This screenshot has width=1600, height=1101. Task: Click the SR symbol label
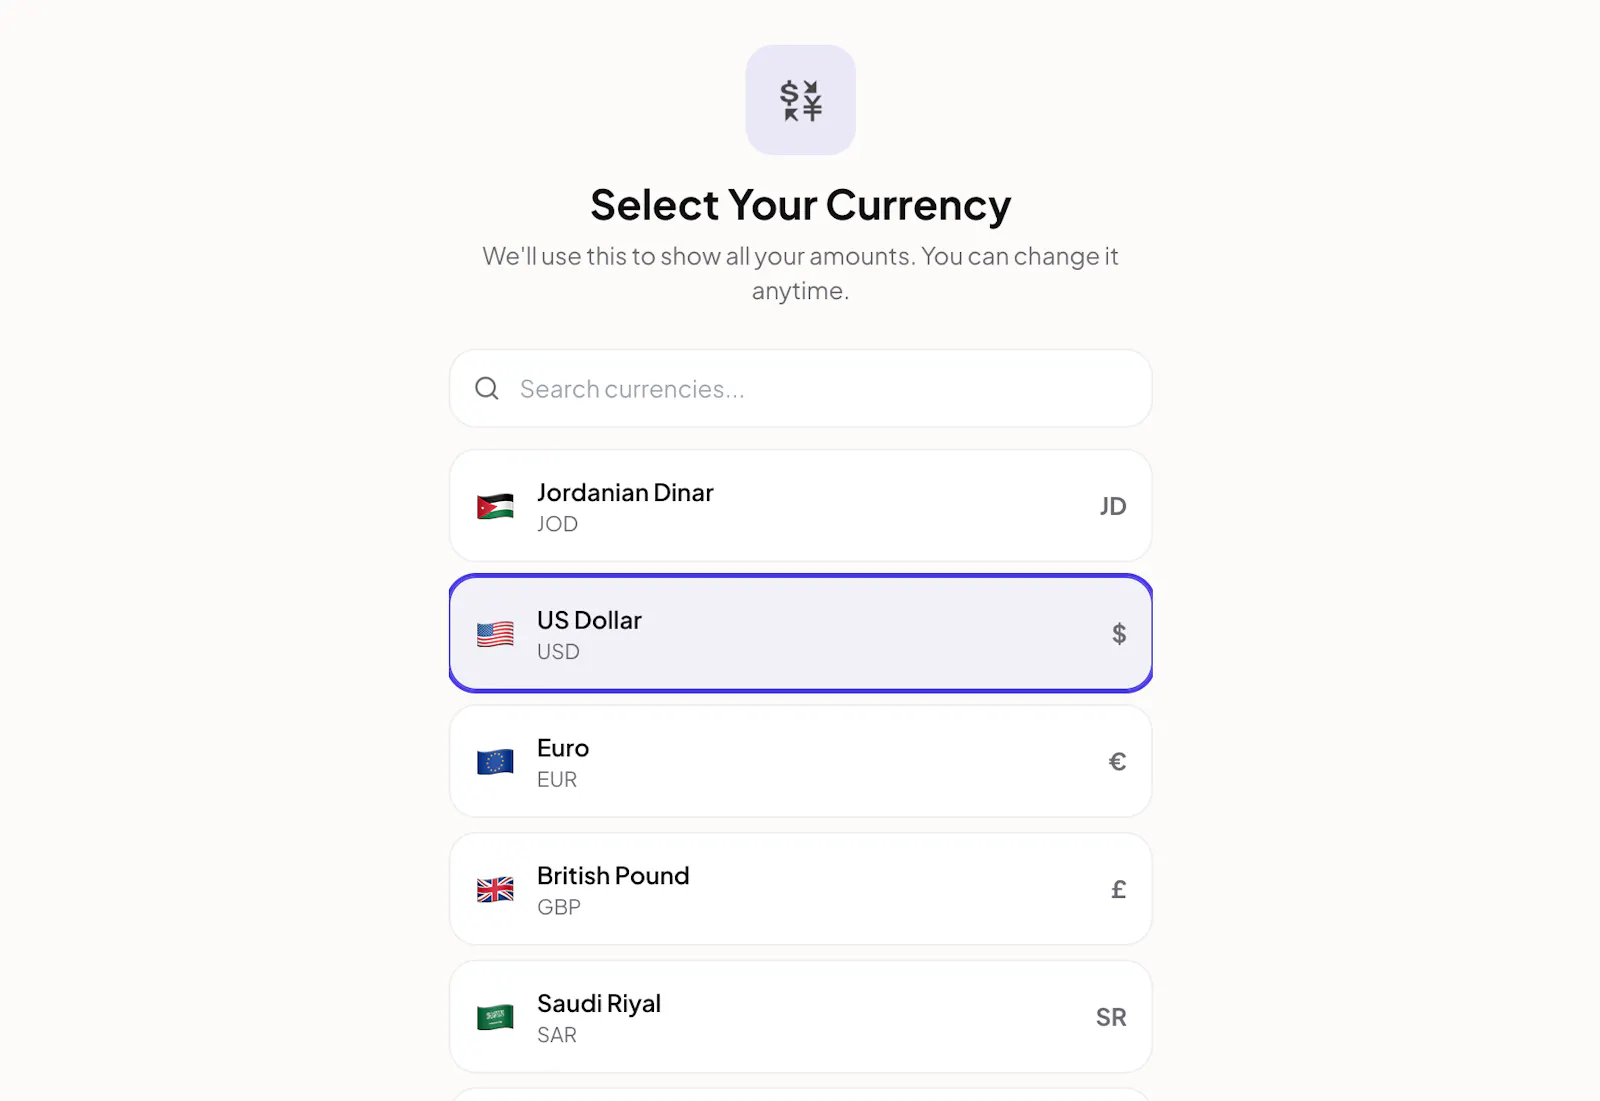point(1111,1017)
